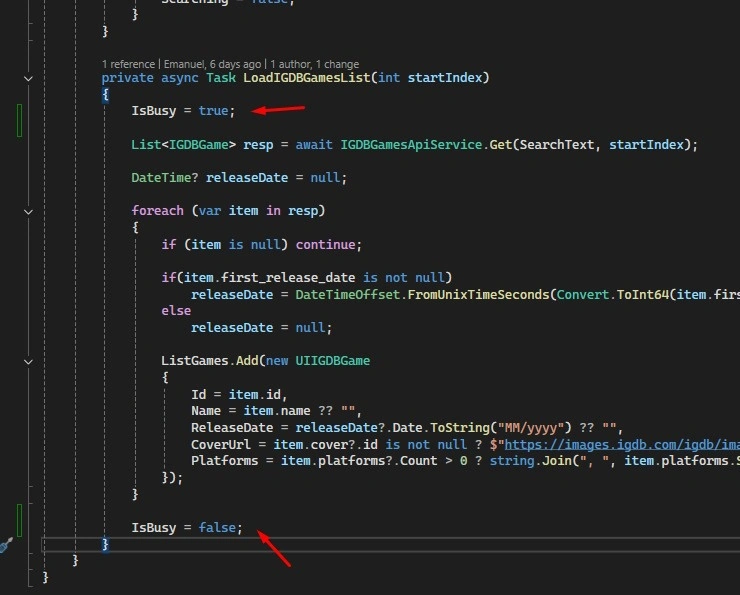Click the IGDBGamesApiService identifier

coord(411,144)
